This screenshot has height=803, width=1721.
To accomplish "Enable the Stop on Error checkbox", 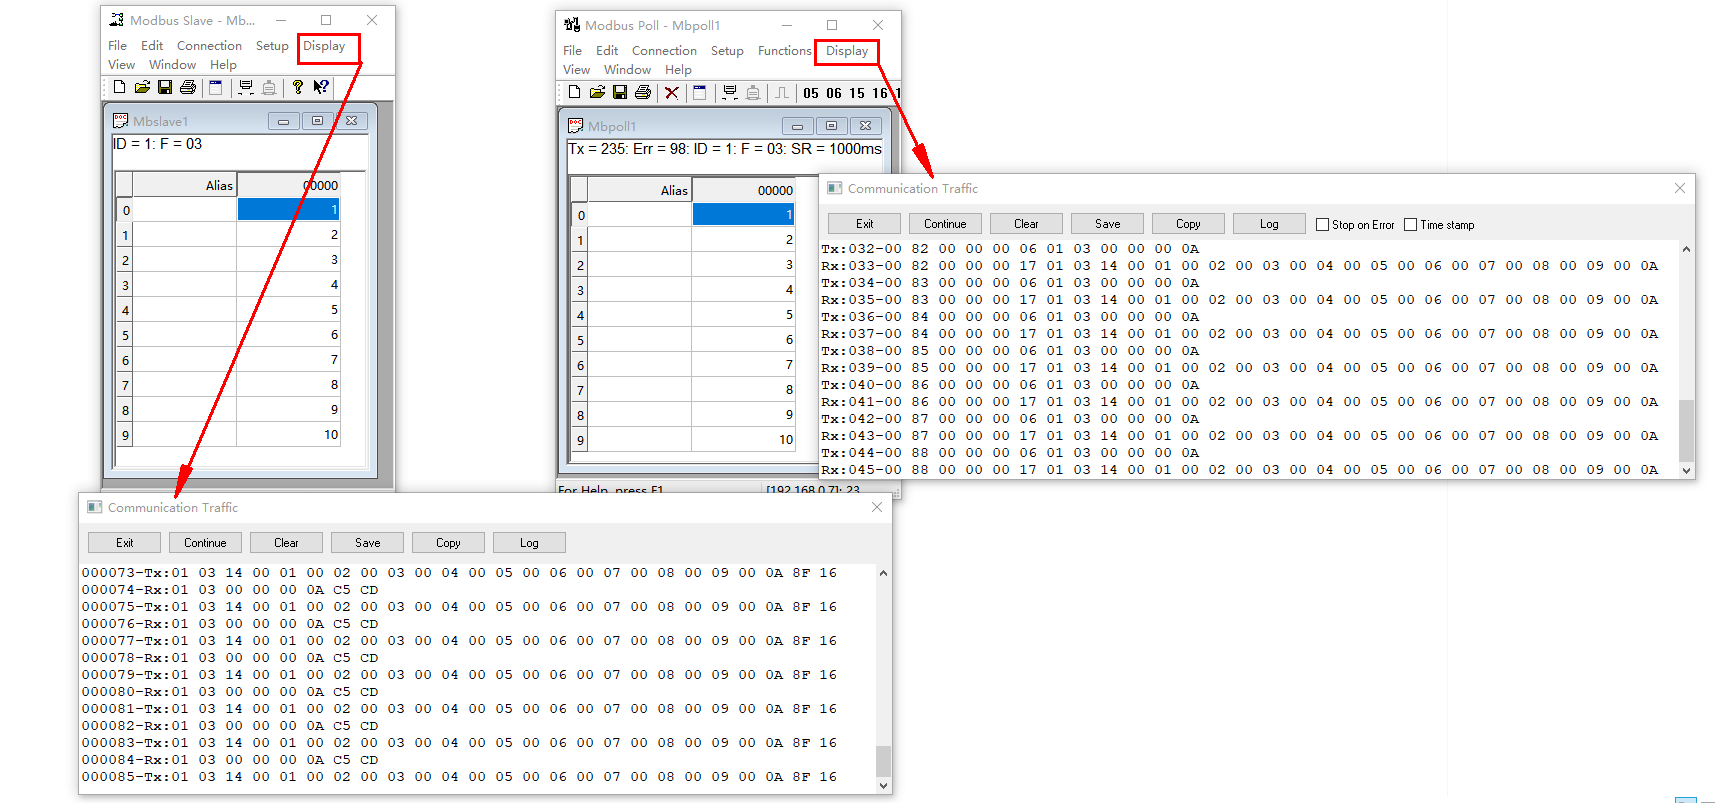I will [1323, 225].
